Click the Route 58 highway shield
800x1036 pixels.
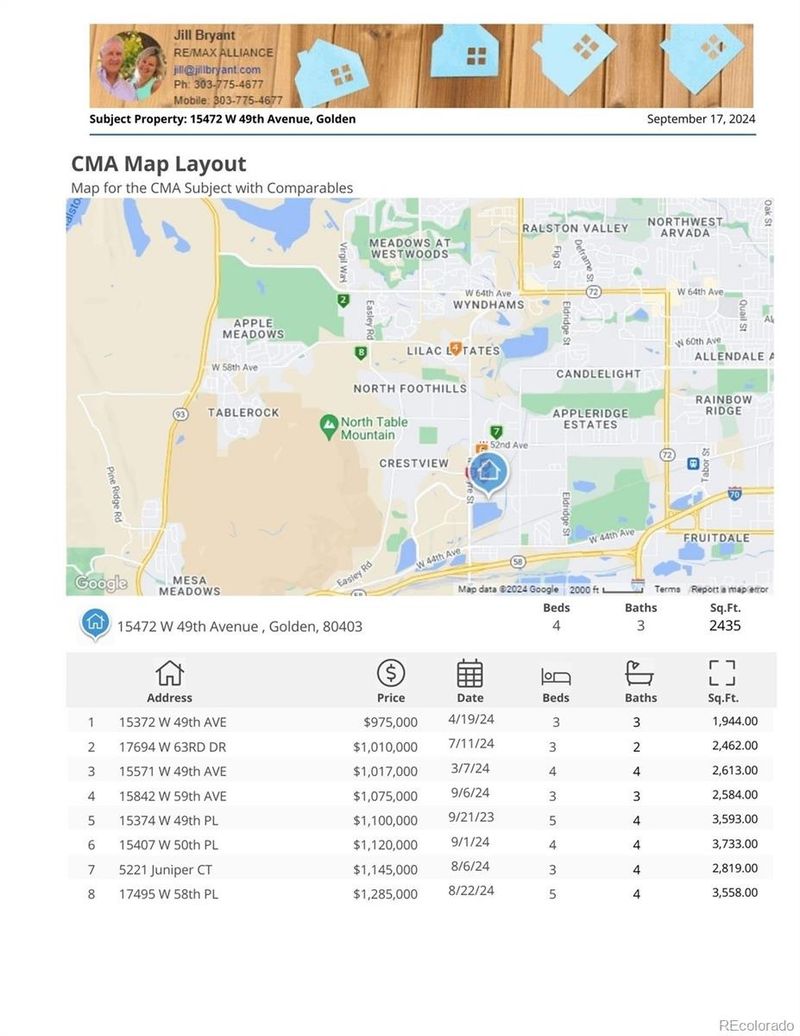pos(519,562)
